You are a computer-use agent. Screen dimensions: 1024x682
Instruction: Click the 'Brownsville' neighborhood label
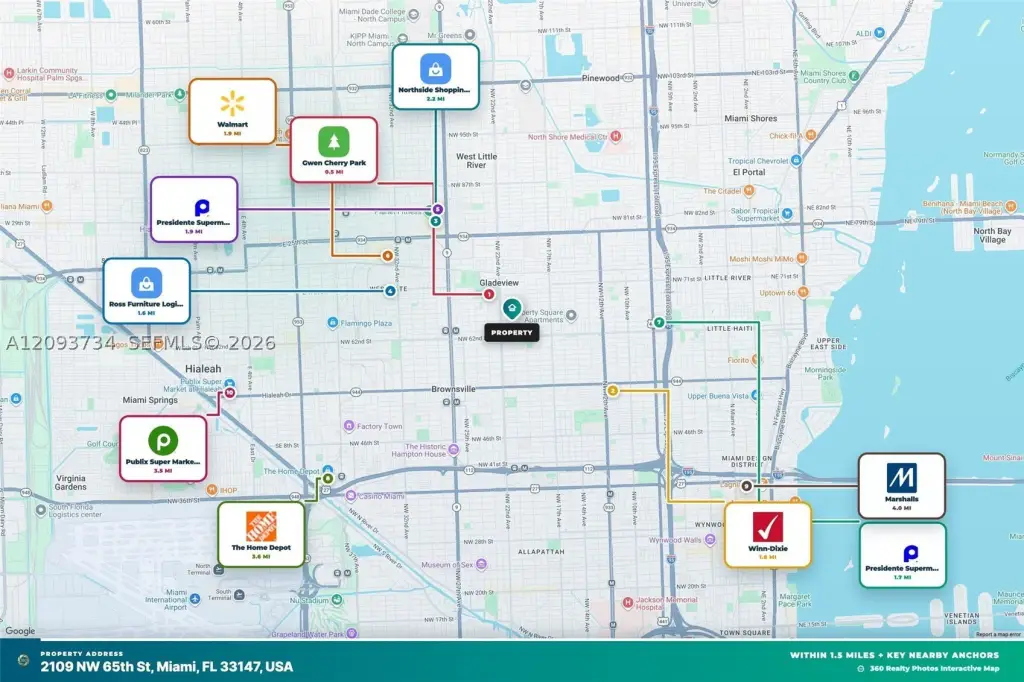[x=453, y=389]
